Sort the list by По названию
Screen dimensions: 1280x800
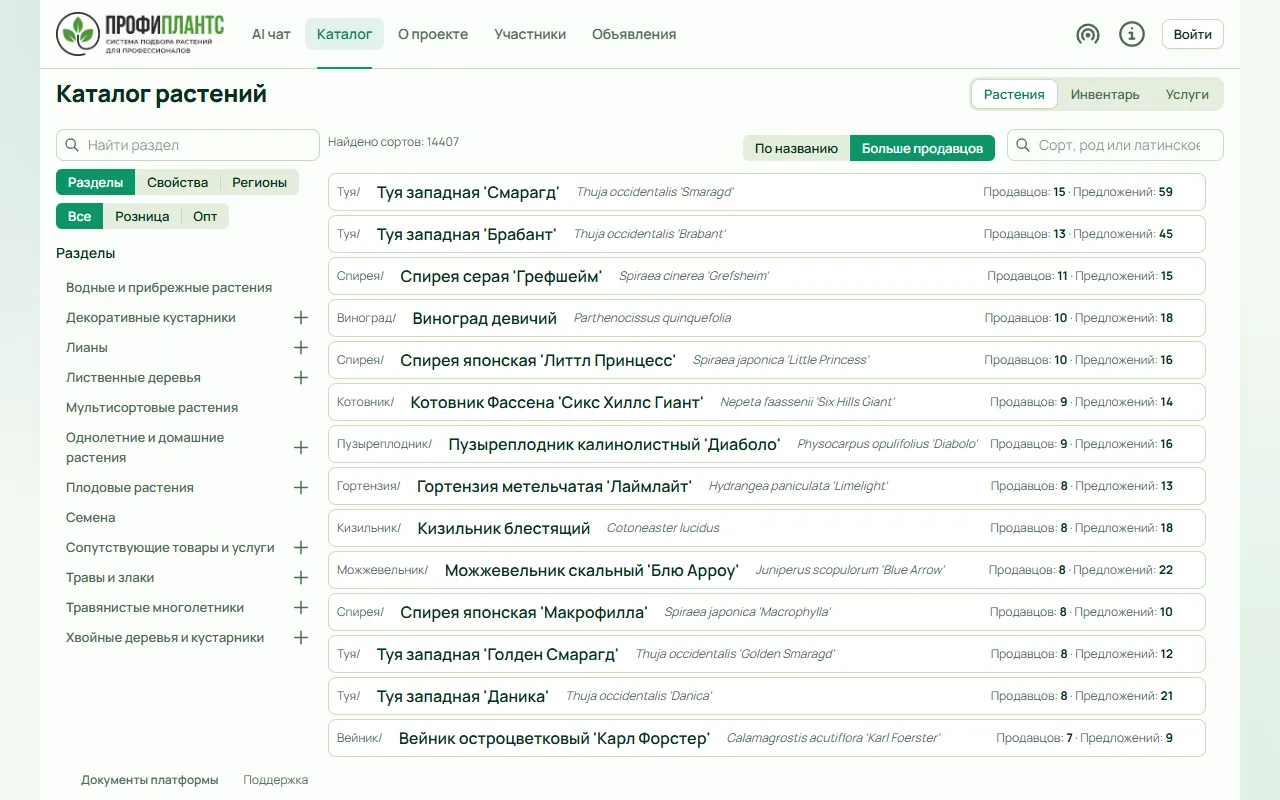[x=796, y=148]
